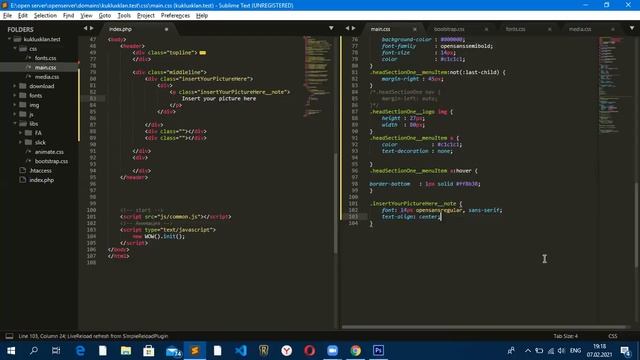640x360 pixels.
Task: Change CSS syntax in status bar
Action: (613, 336)
